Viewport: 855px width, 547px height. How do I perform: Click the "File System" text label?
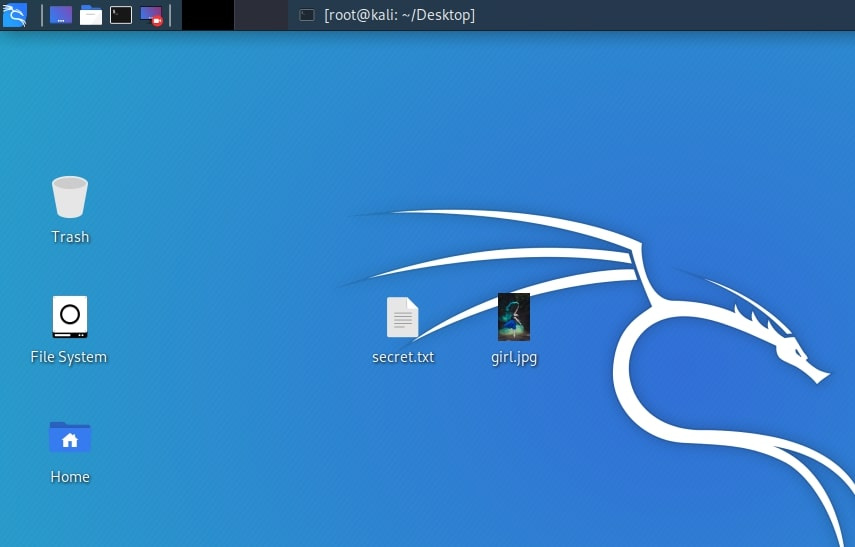pos(69,357)
